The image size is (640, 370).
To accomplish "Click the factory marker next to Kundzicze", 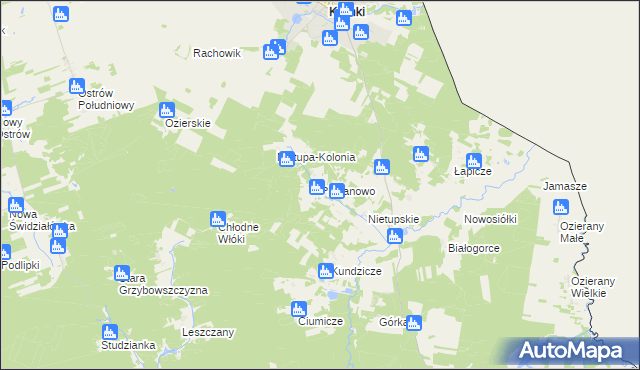I will click(x=326, y=271).
